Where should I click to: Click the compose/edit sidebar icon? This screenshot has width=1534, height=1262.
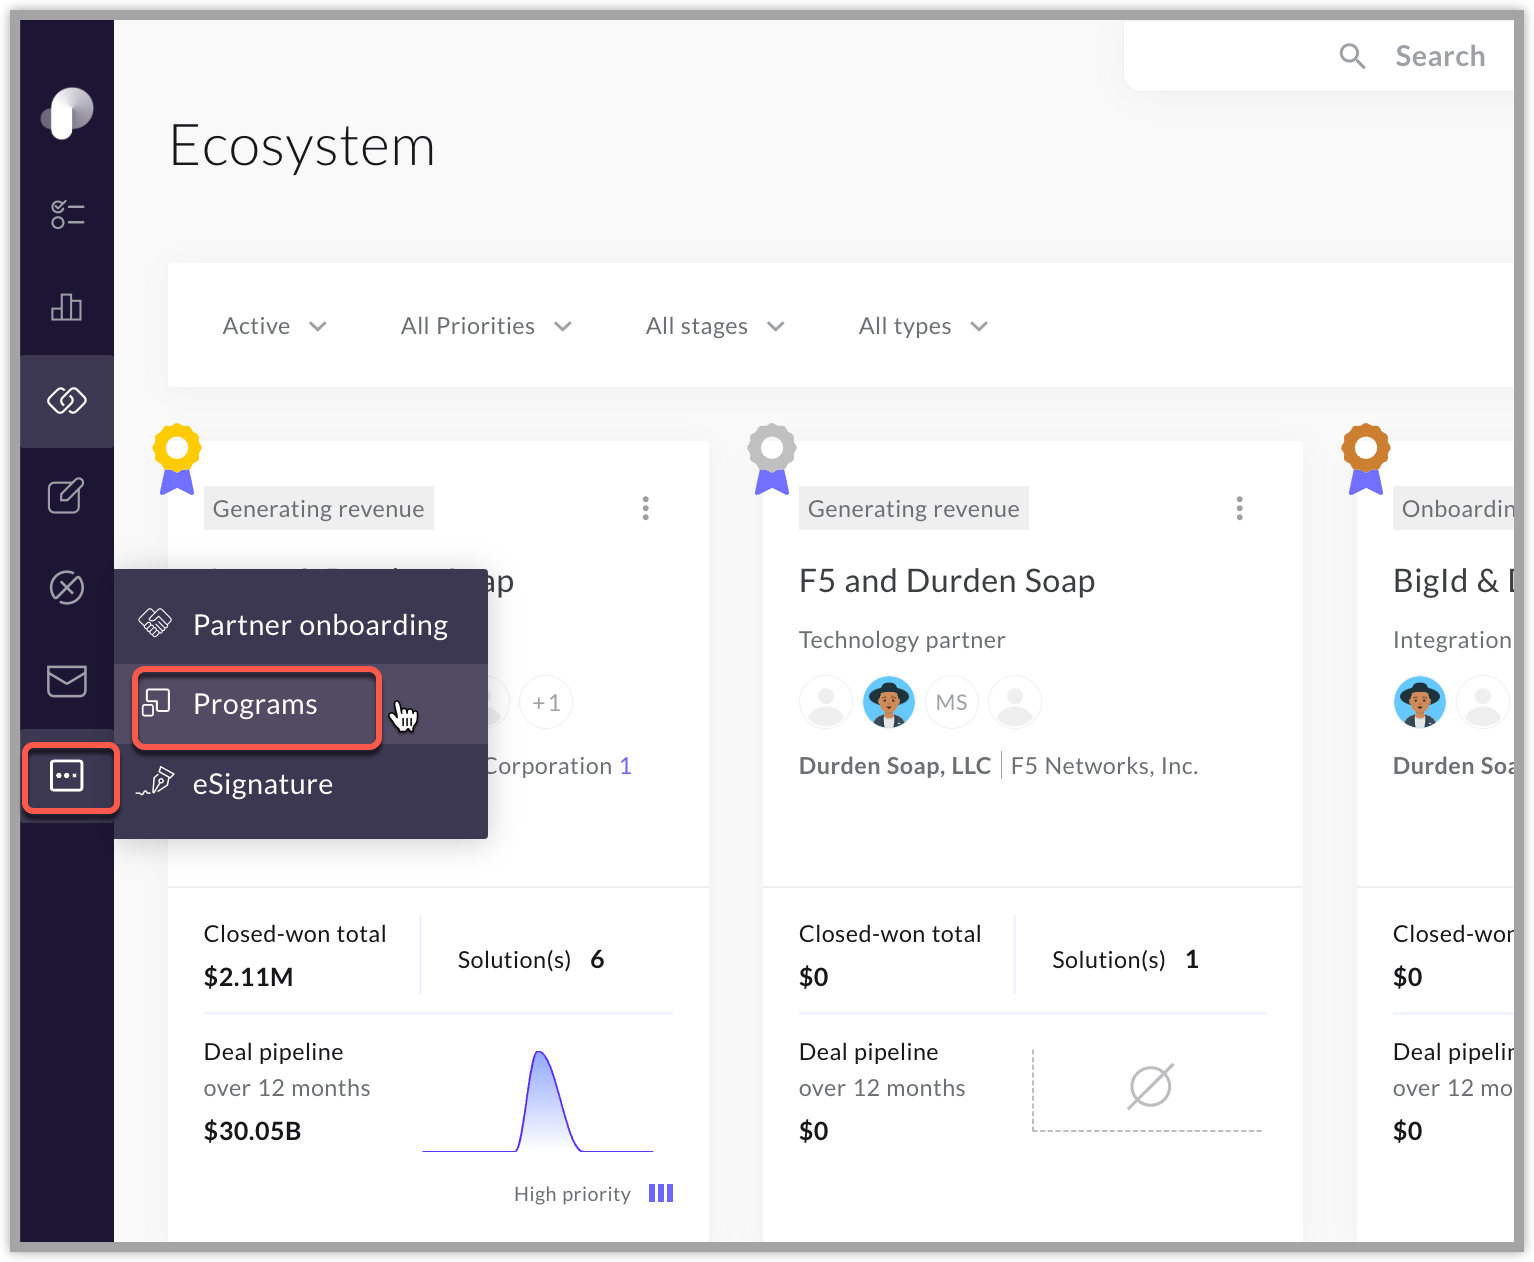[x=67, y=495]
